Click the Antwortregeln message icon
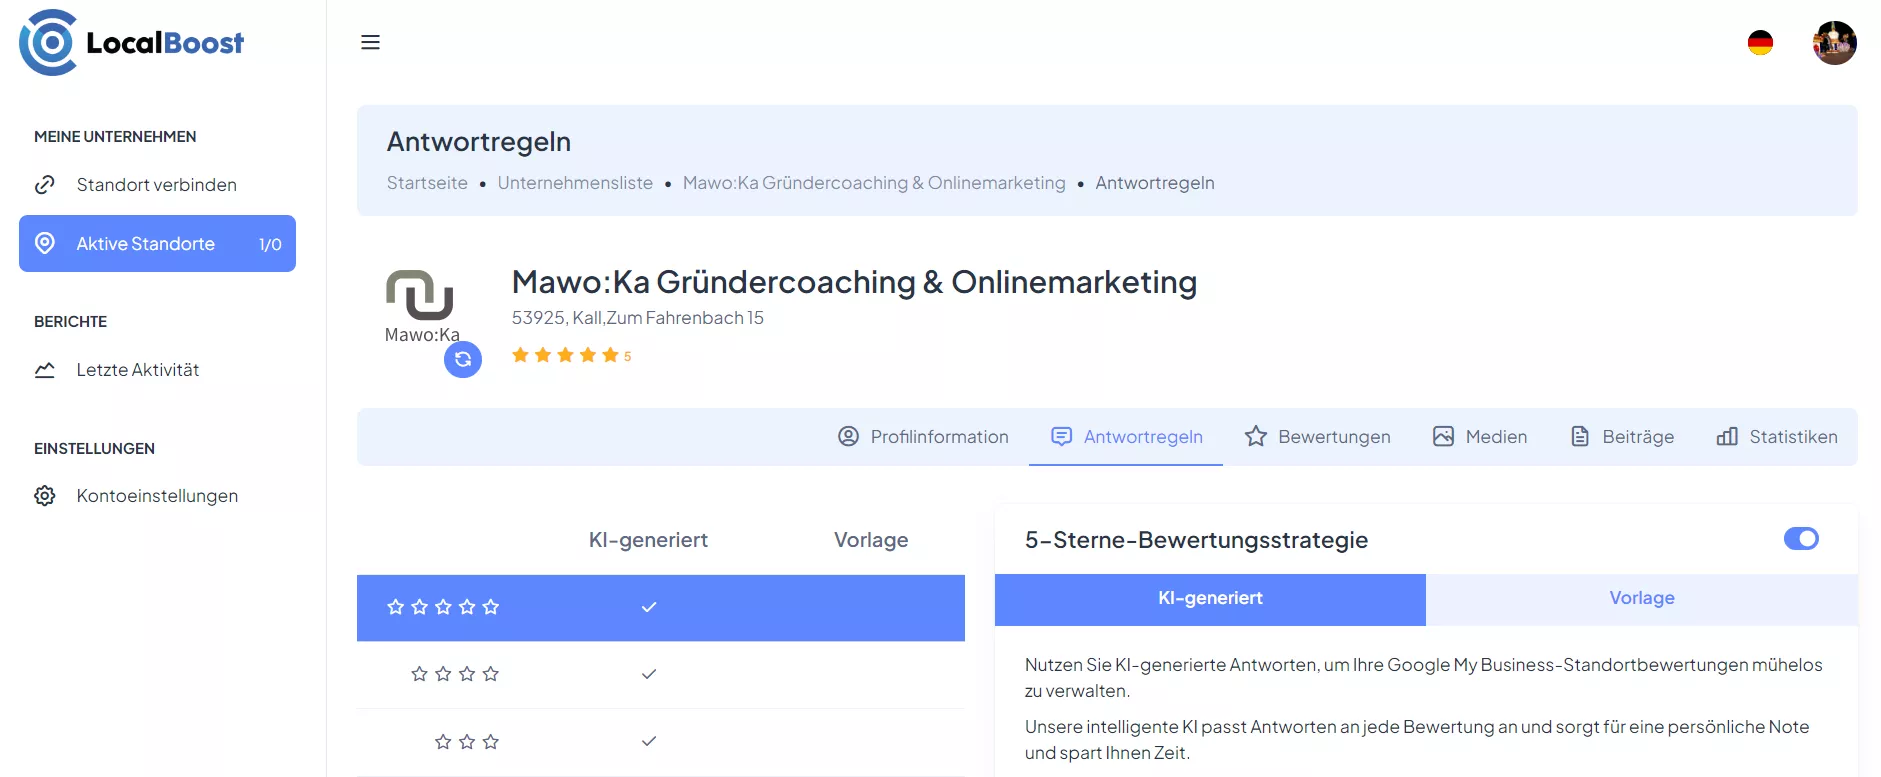The image size is (1881, 777). tap(1061, 436)
